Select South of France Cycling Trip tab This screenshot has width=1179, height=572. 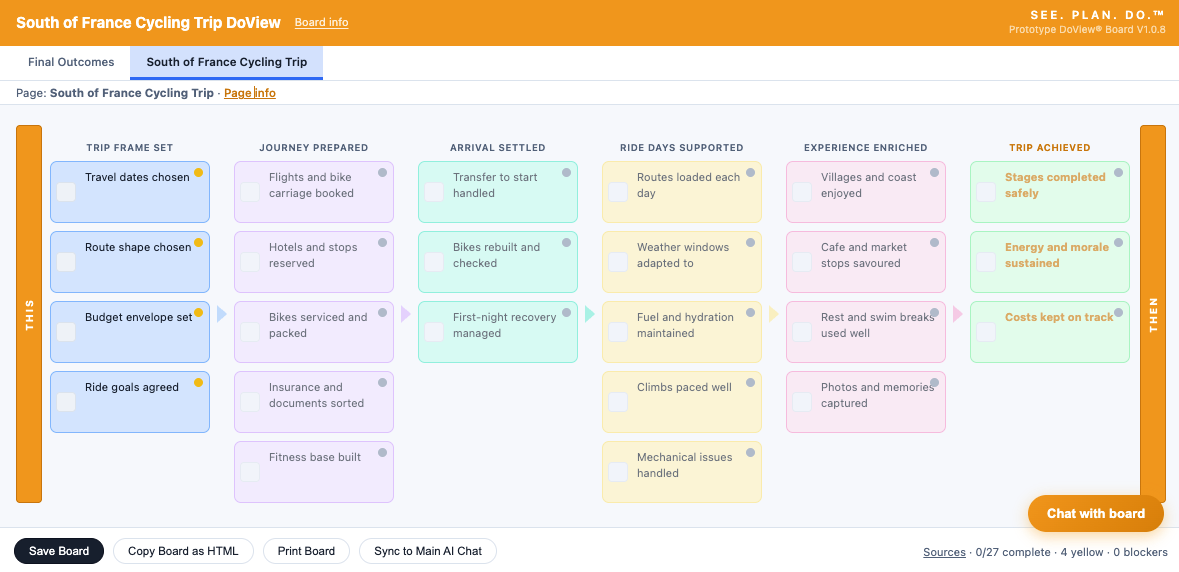(x=226, y=62)
